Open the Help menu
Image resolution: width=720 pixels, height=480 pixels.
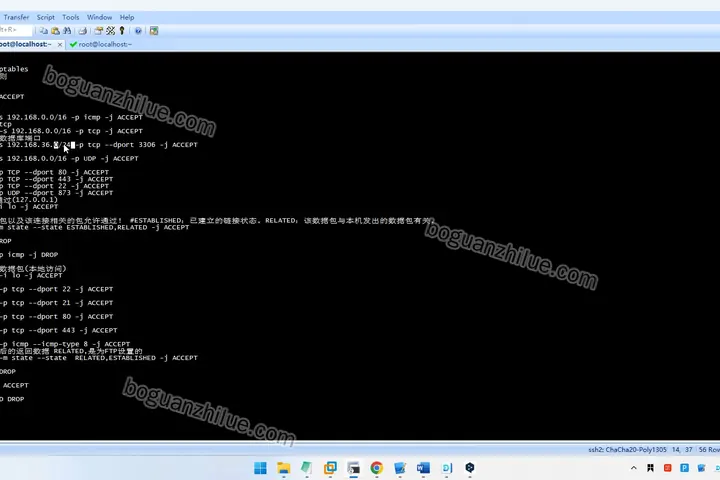127,17
